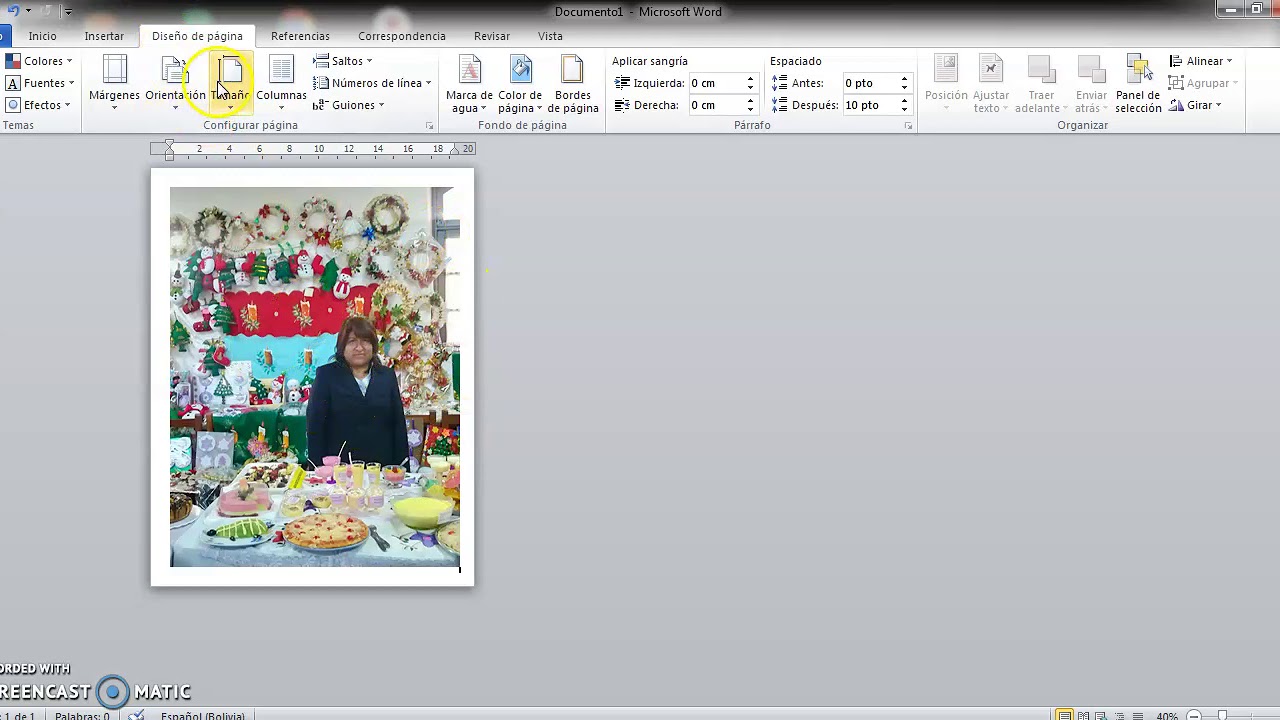Switch to Web Layout view
Screen dimensions: 1280x720
point(1101,715)
